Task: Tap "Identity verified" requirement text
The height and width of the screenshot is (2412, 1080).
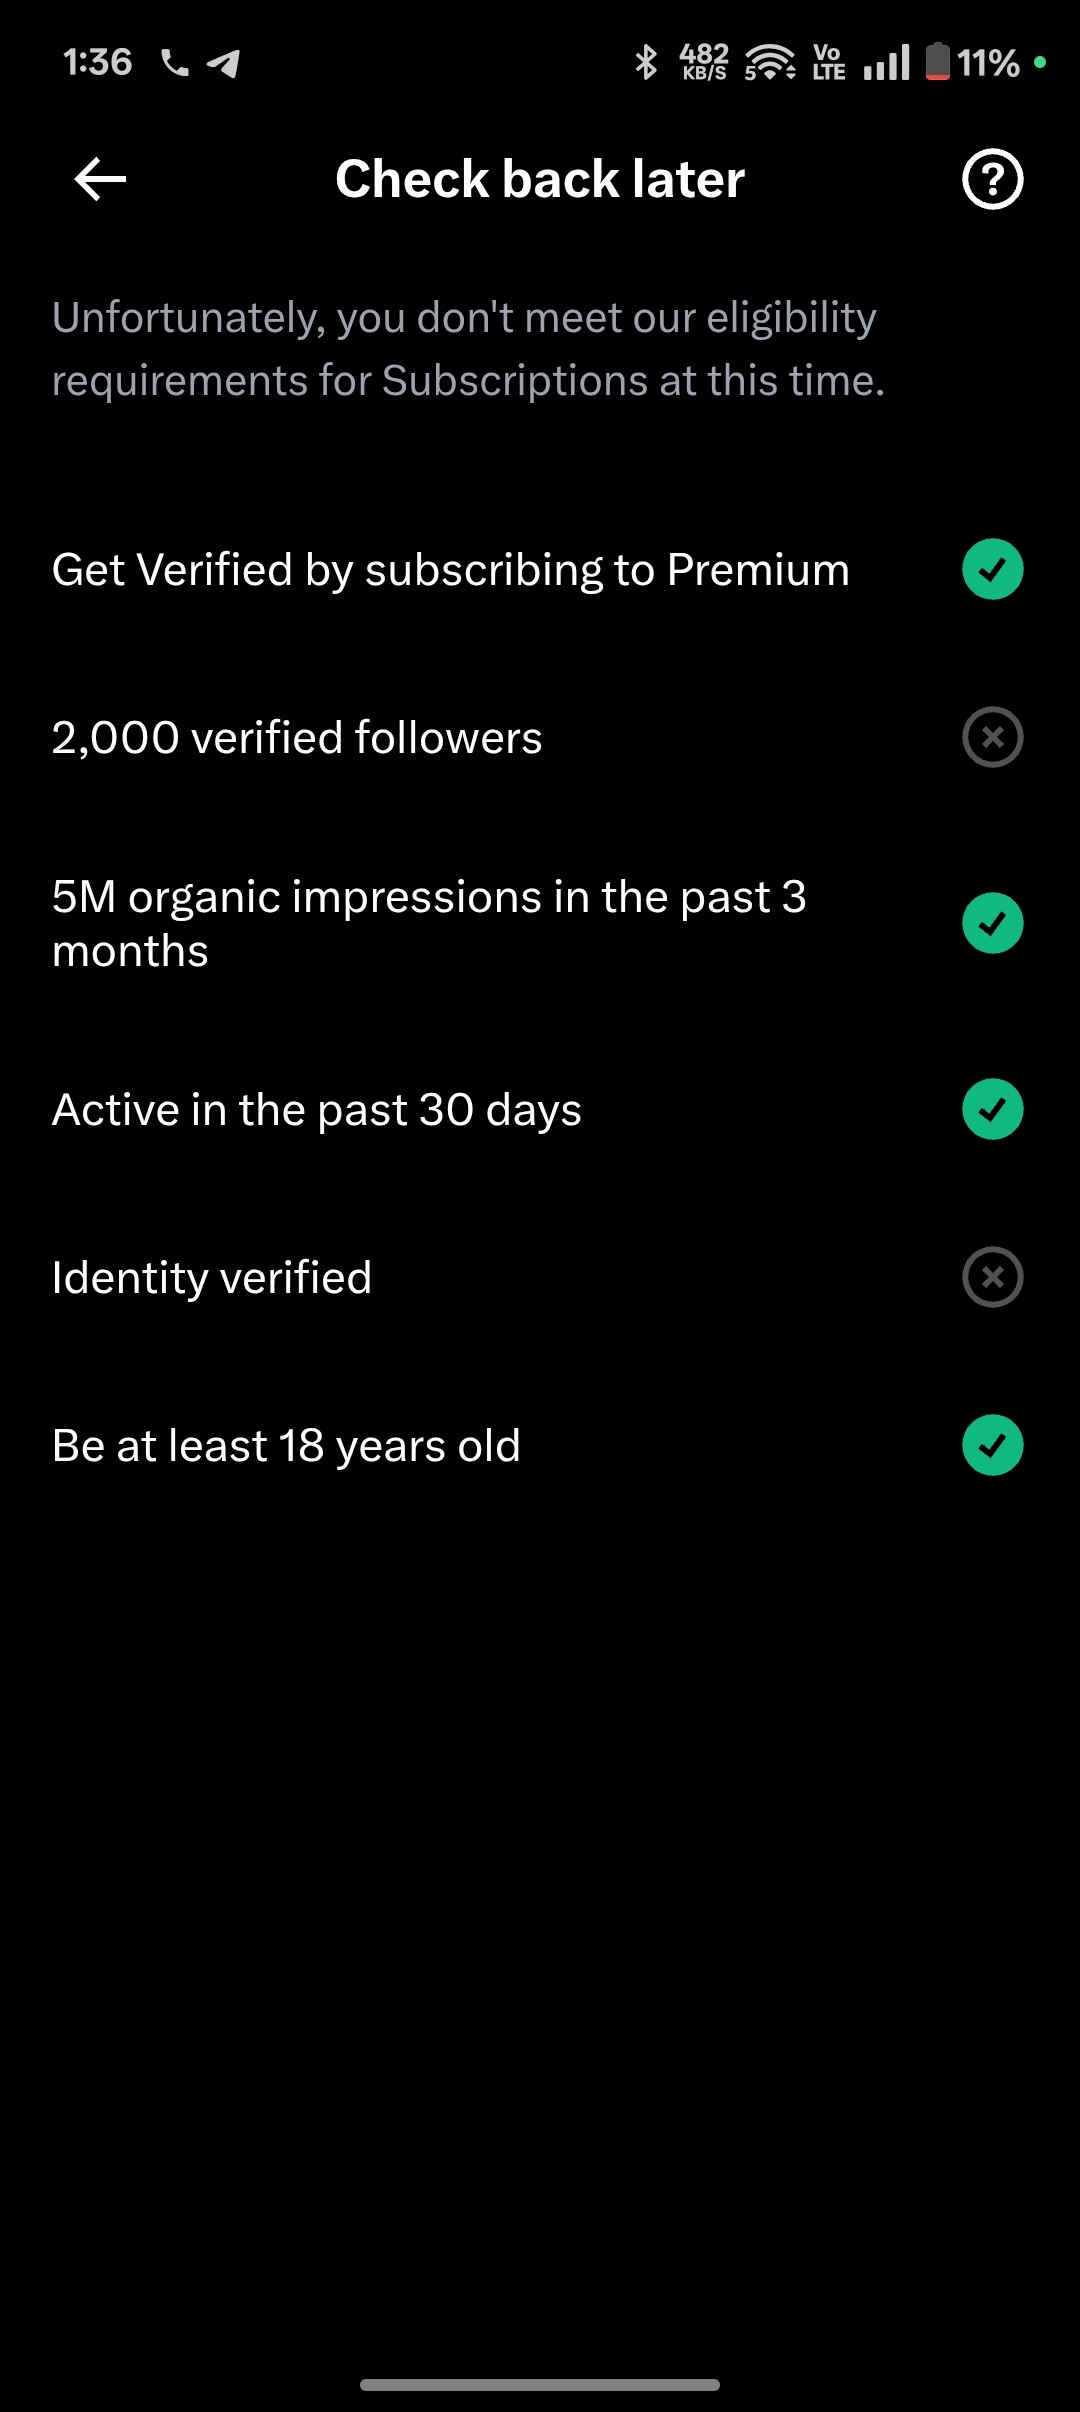Action: pyautogui.click(x=212, y=1278)
